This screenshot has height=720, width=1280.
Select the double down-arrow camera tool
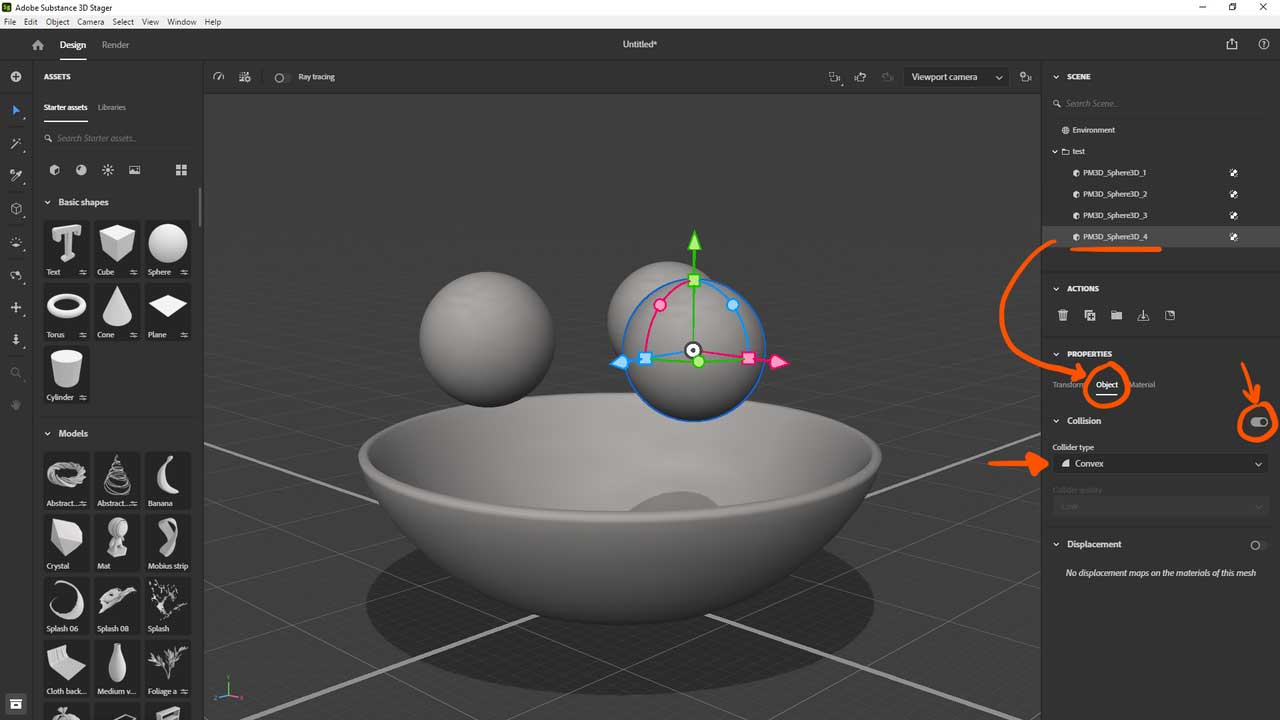tap(16, 340)
